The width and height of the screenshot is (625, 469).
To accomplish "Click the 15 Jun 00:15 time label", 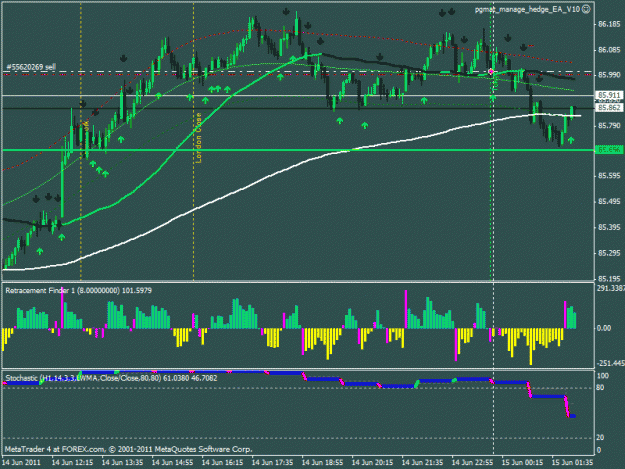I will click(x=523, y=462).
